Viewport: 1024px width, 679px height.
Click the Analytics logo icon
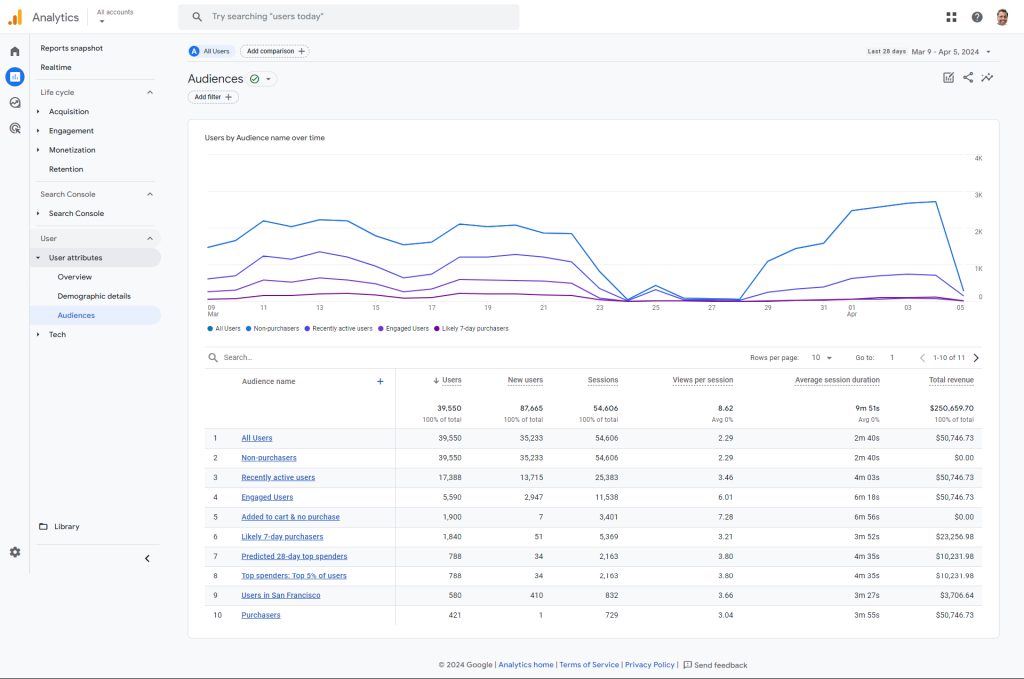tap(15, 17)
